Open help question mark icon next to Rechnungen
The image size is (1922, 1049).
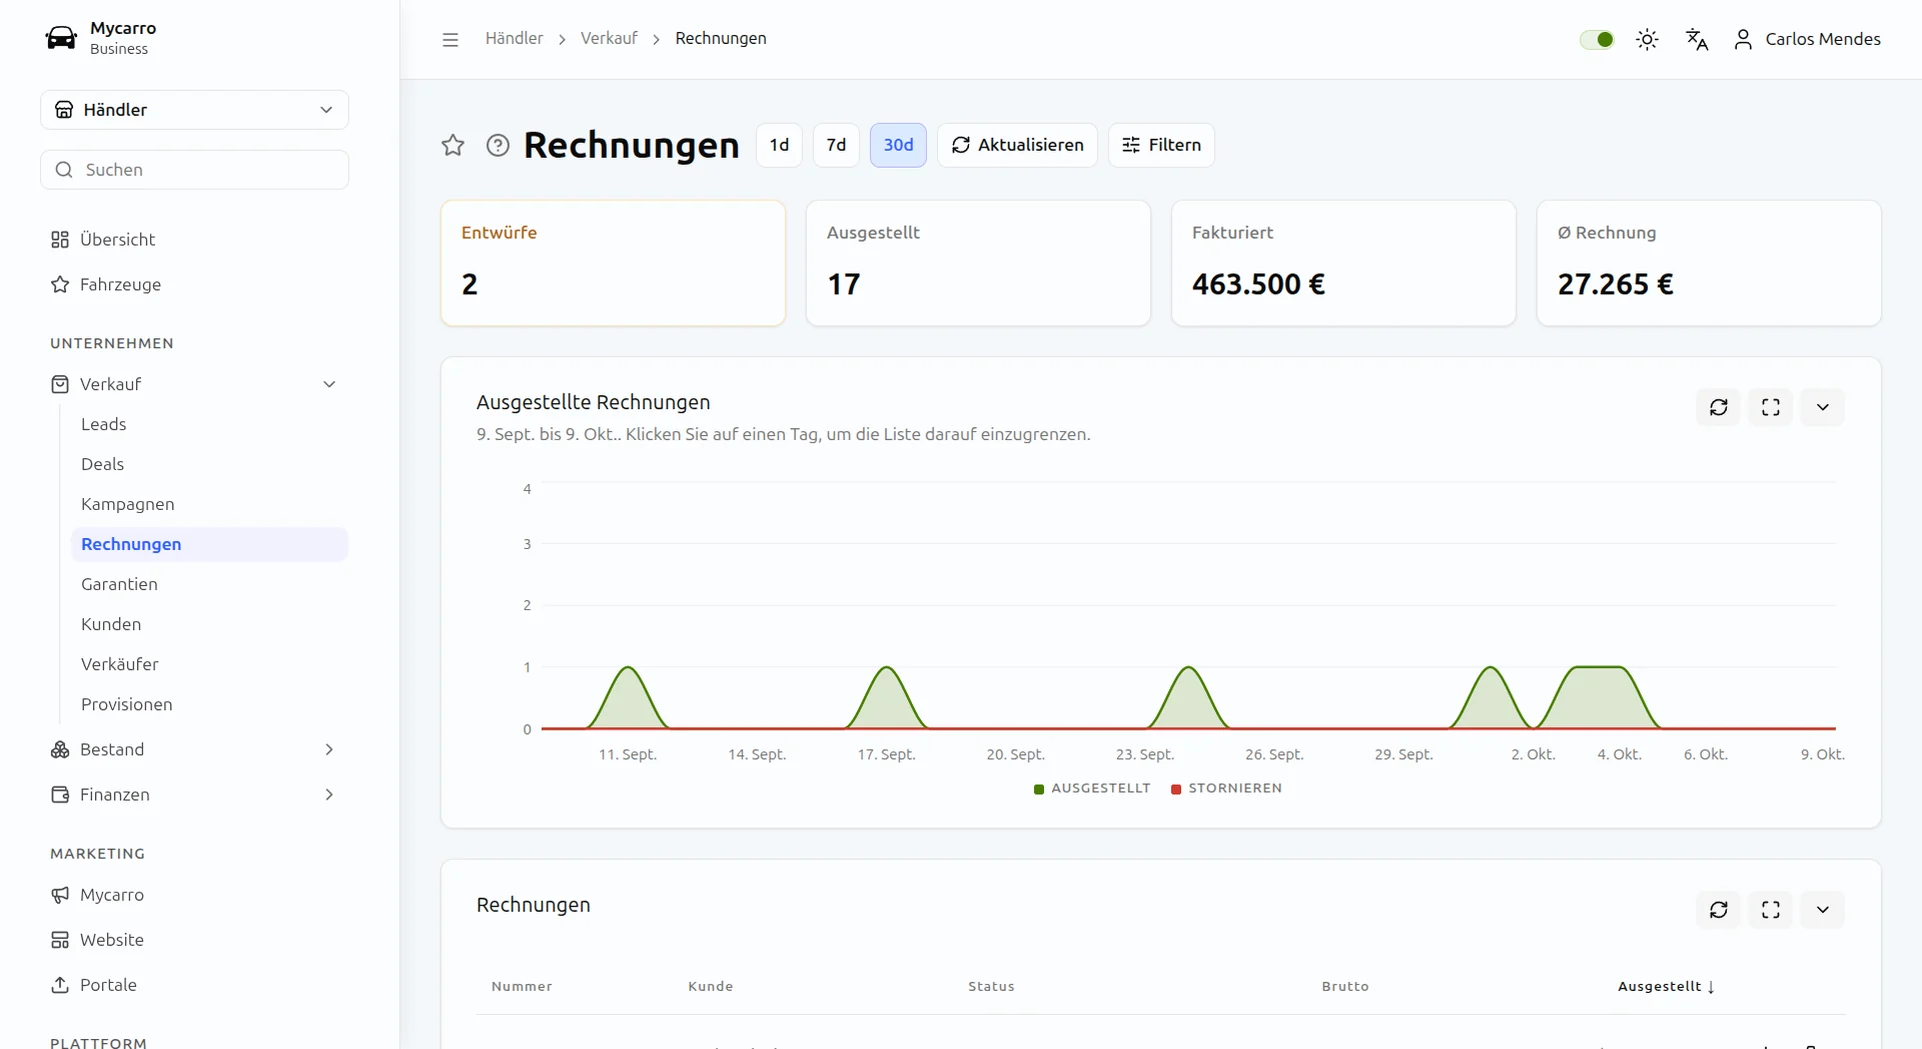click(498, 145)
